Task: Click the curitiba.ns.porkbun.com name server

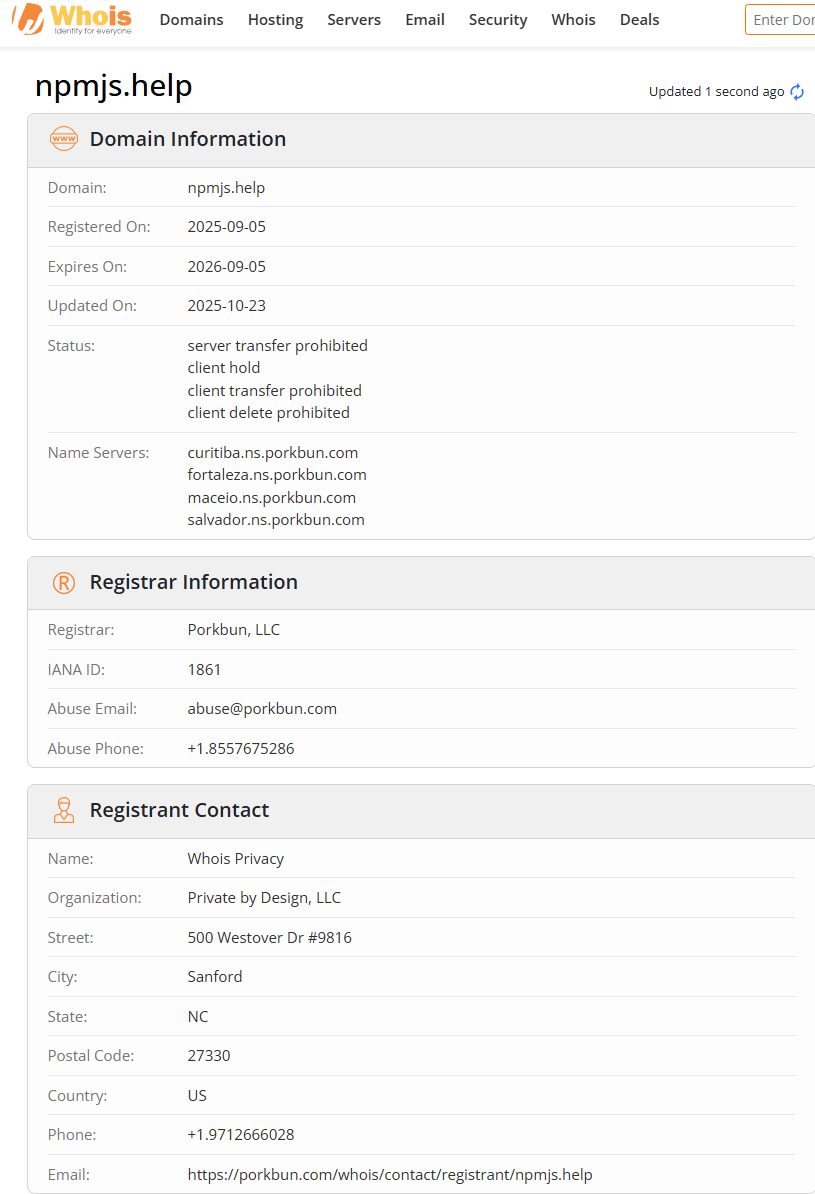Action: [x=273, y=452]
